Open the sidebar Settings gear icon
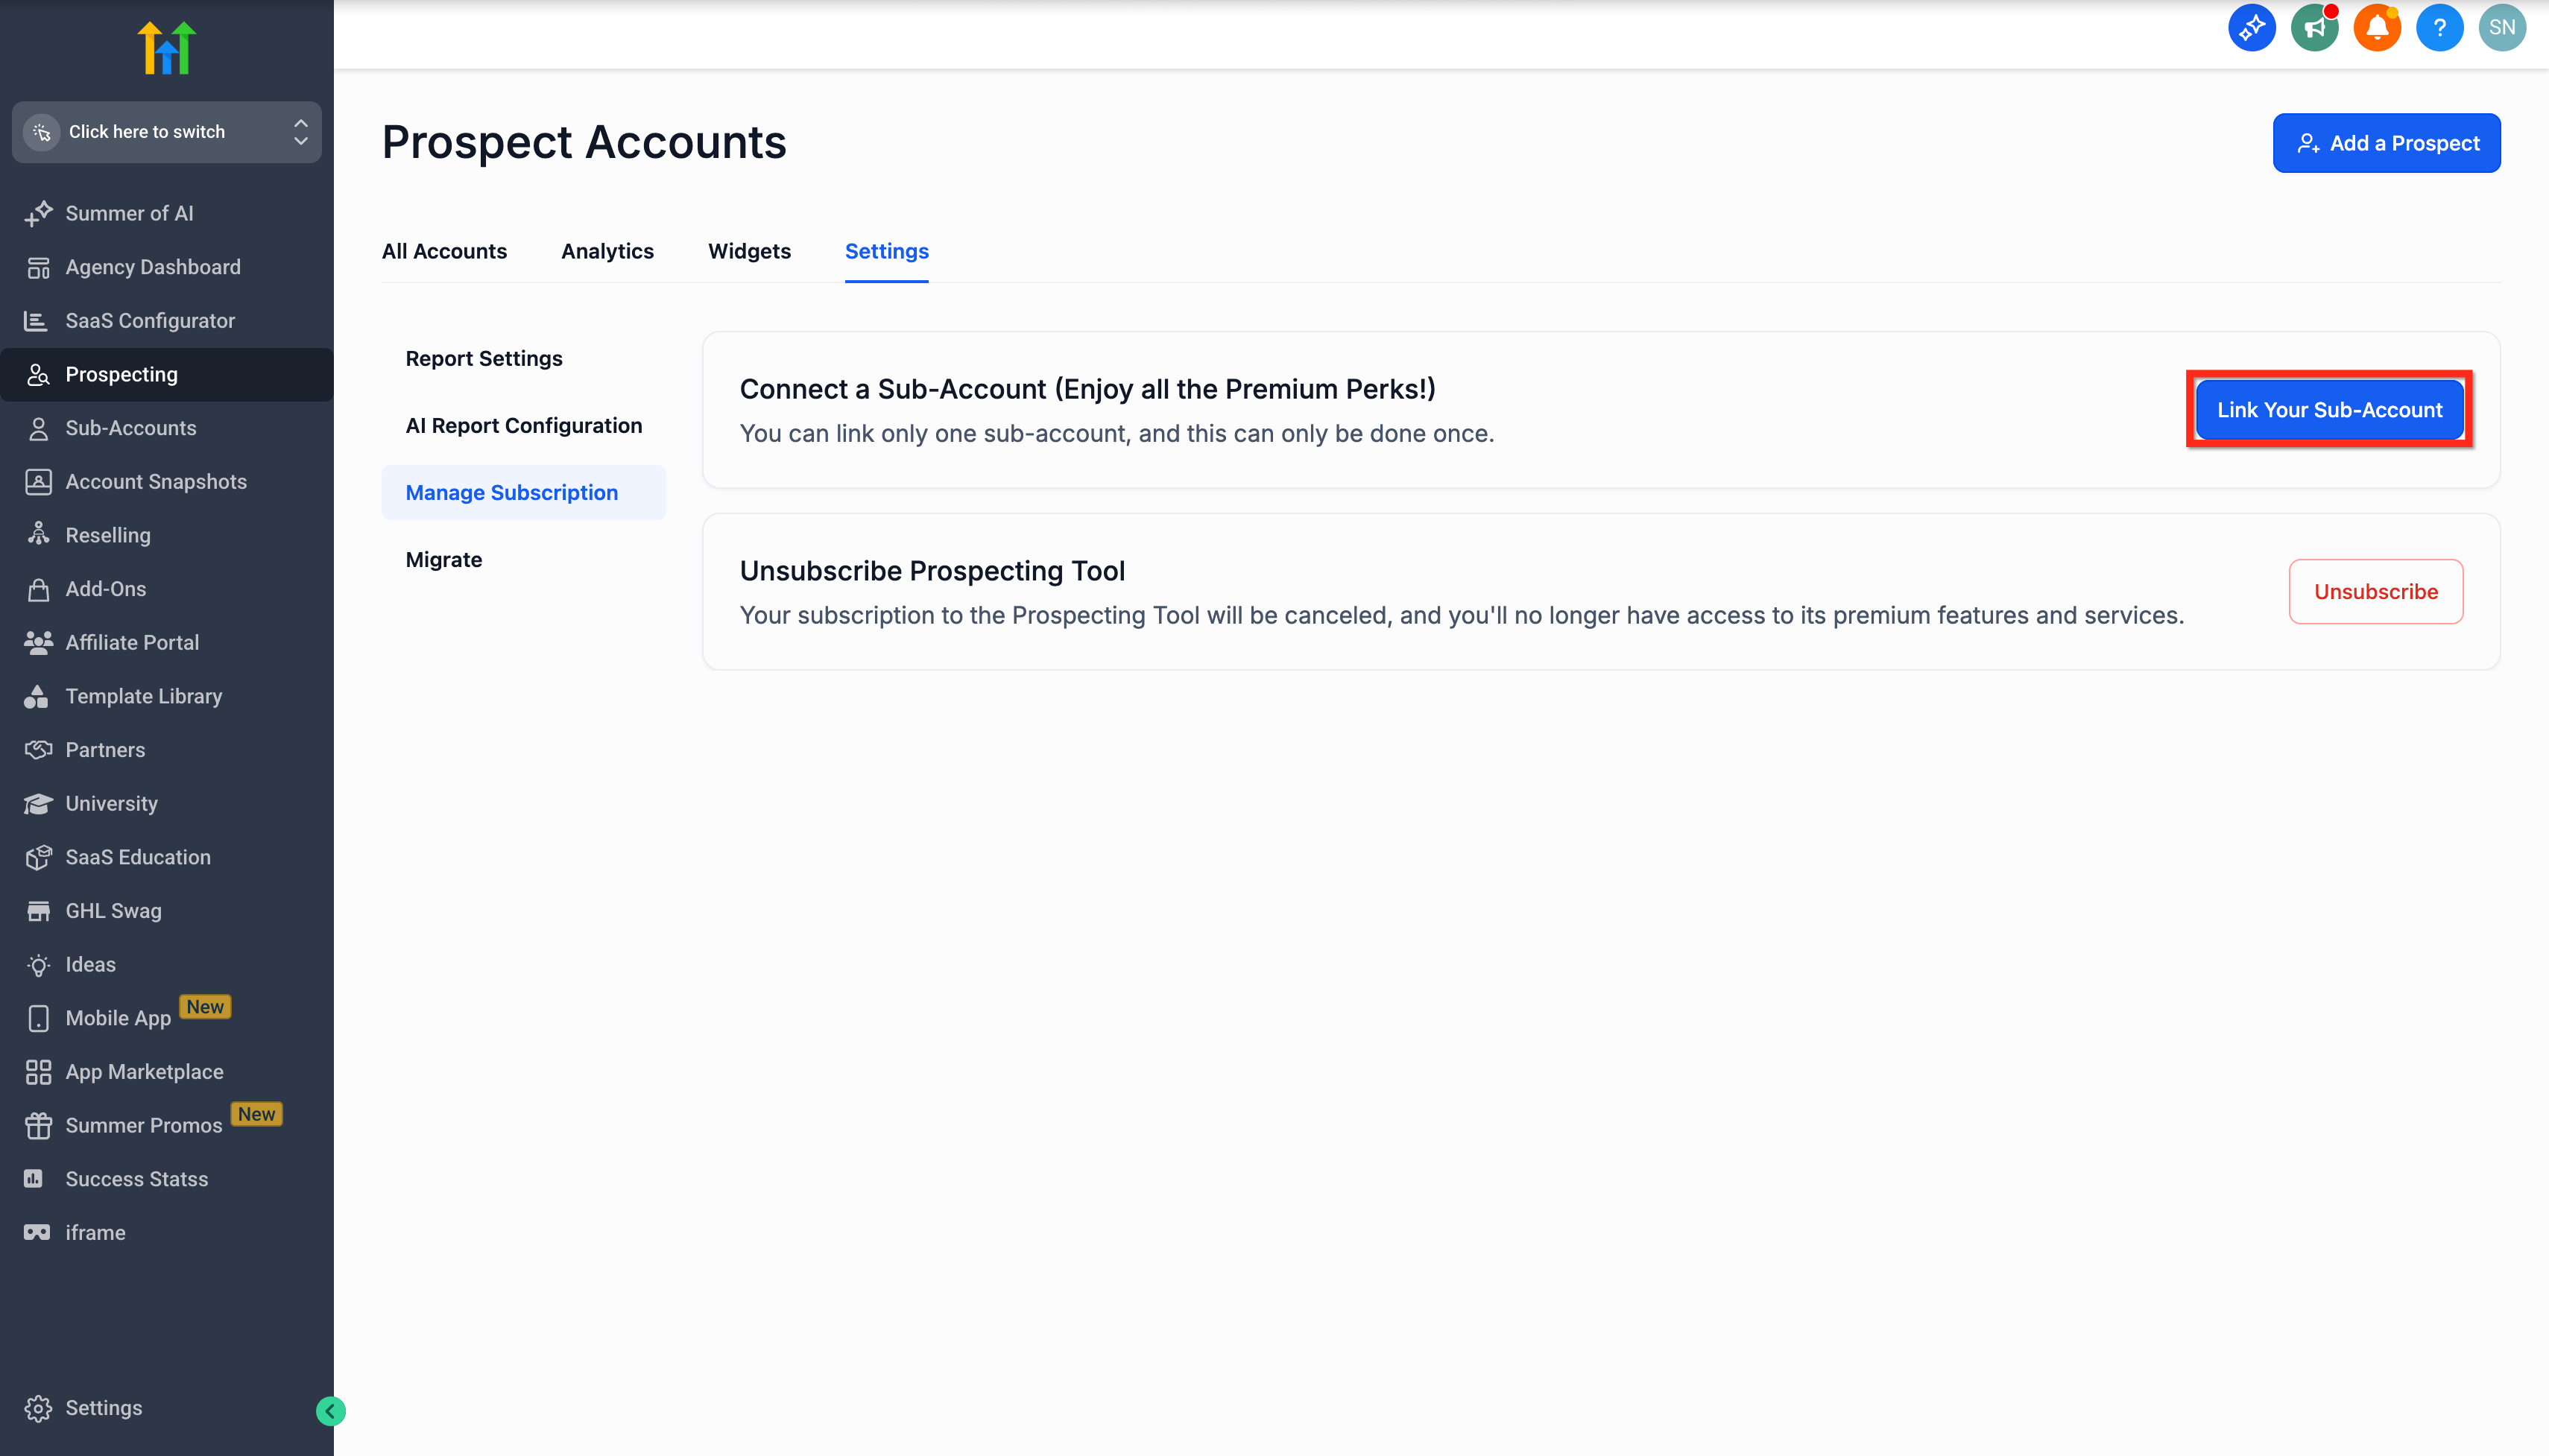The image size is (2549, 1456). (x=38, y=1408)
